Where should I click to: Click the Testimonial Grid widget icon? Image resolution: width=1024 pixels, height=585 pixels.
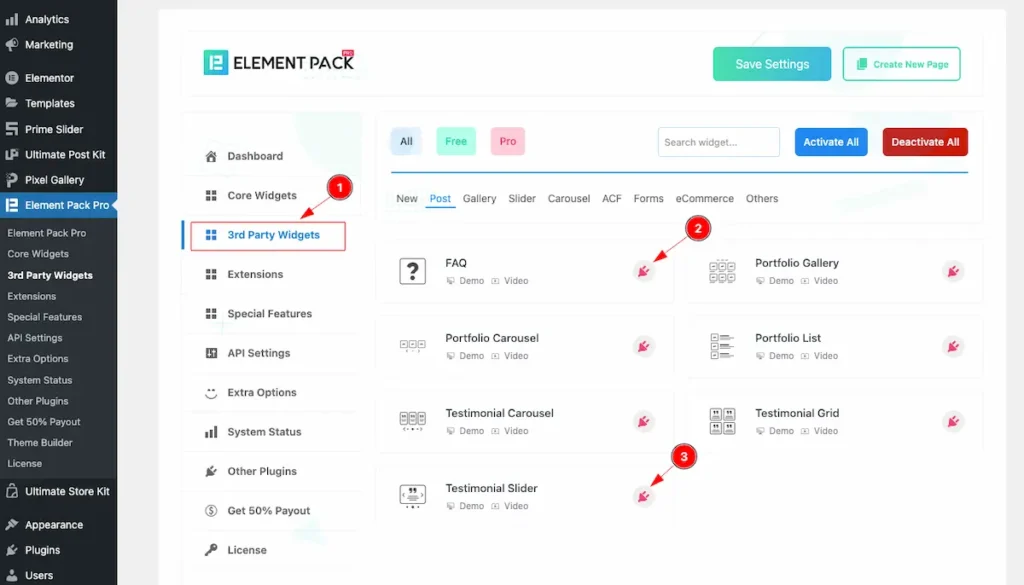(722, 421)
